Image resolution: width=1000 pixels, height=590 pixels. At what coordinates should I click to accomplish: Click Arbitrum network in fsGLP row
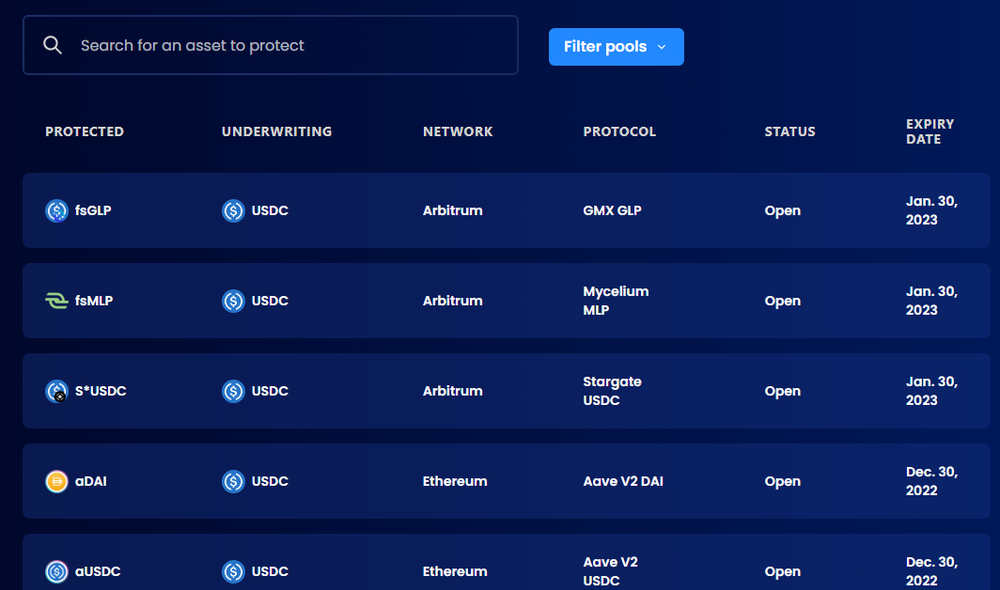[x=453, y=210]
